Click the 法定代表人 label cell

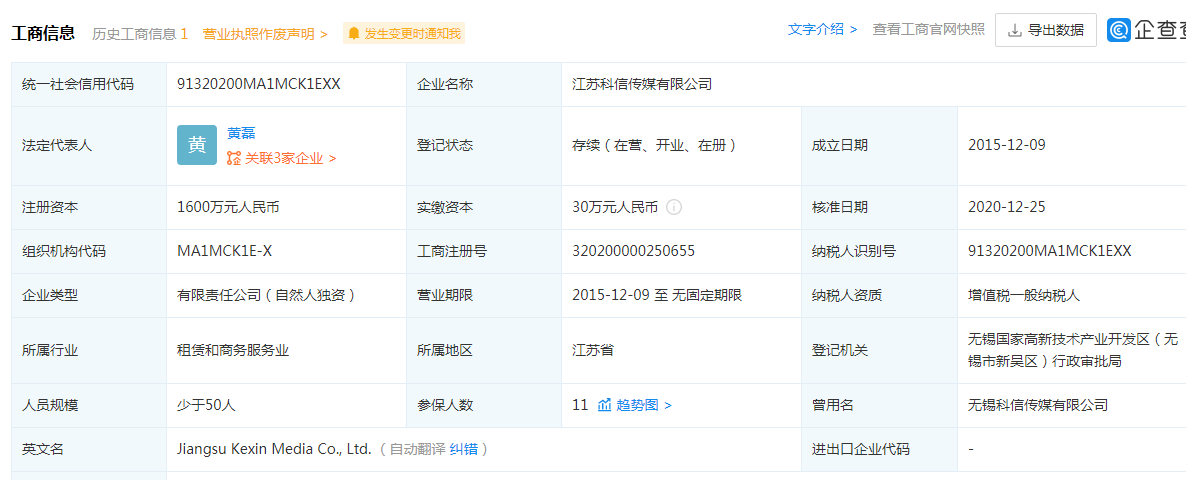click(89, 145)
